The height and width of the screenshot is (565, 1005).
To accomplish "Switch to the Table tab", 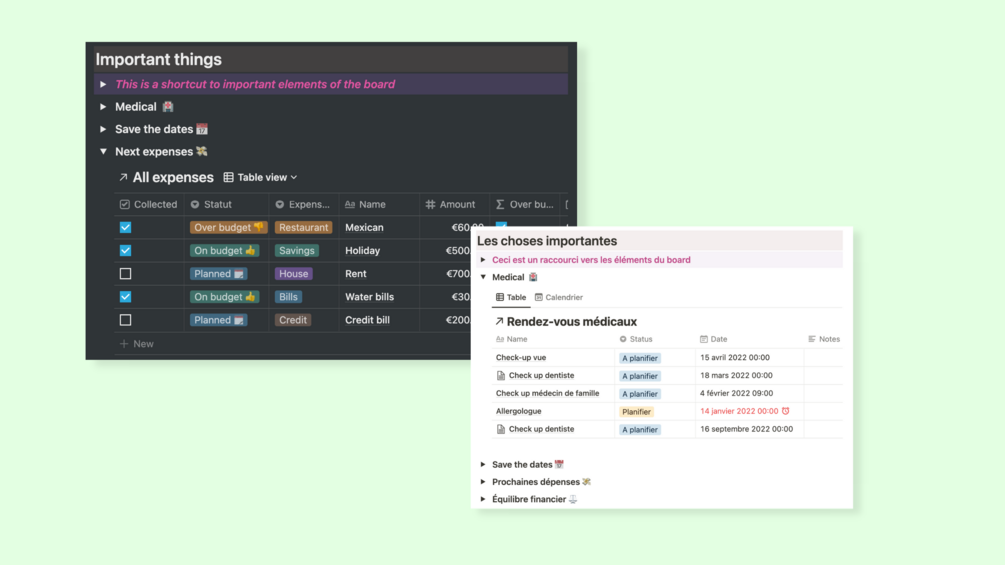I will (511, 297).
